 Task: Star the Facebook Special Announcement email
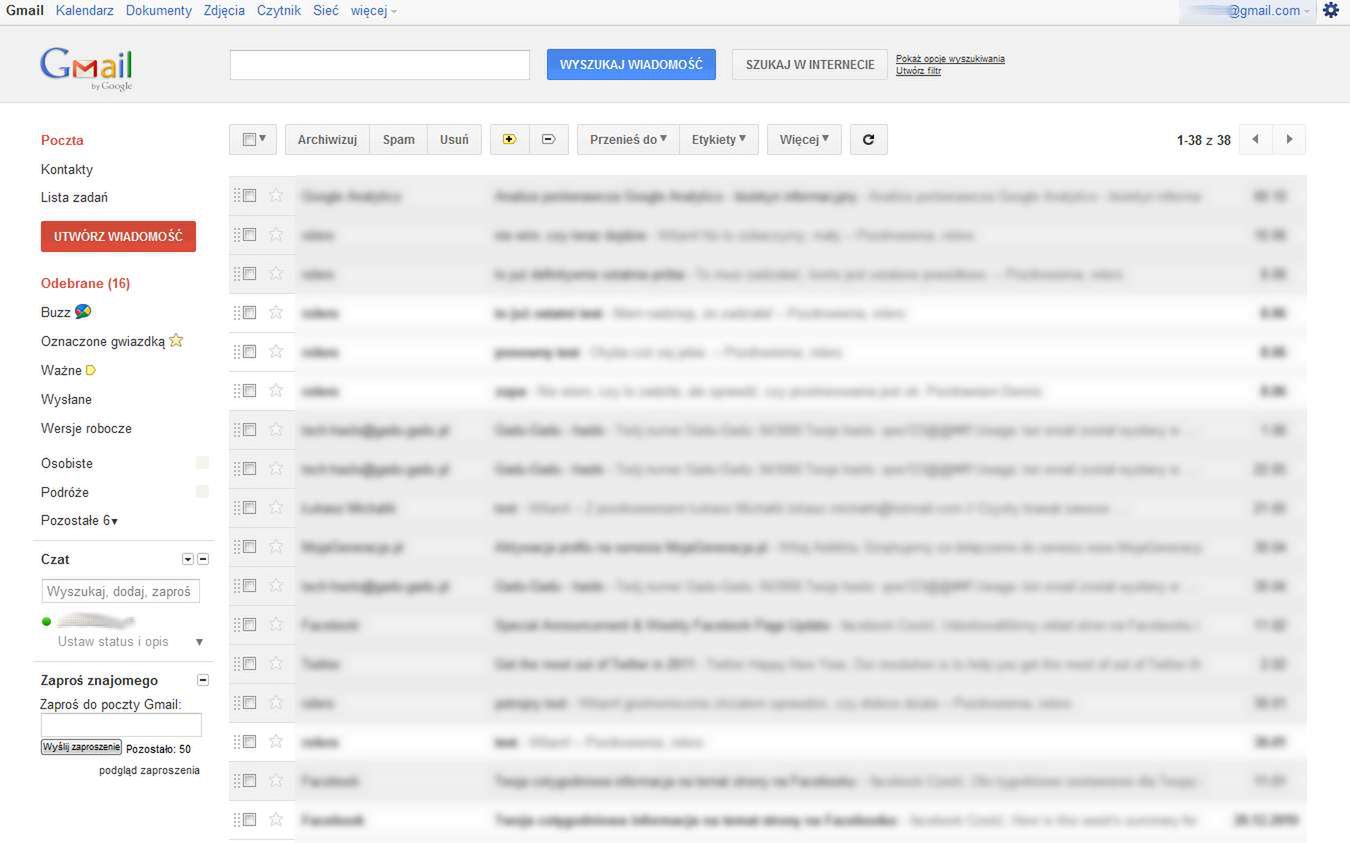click(x=276, y=625)
